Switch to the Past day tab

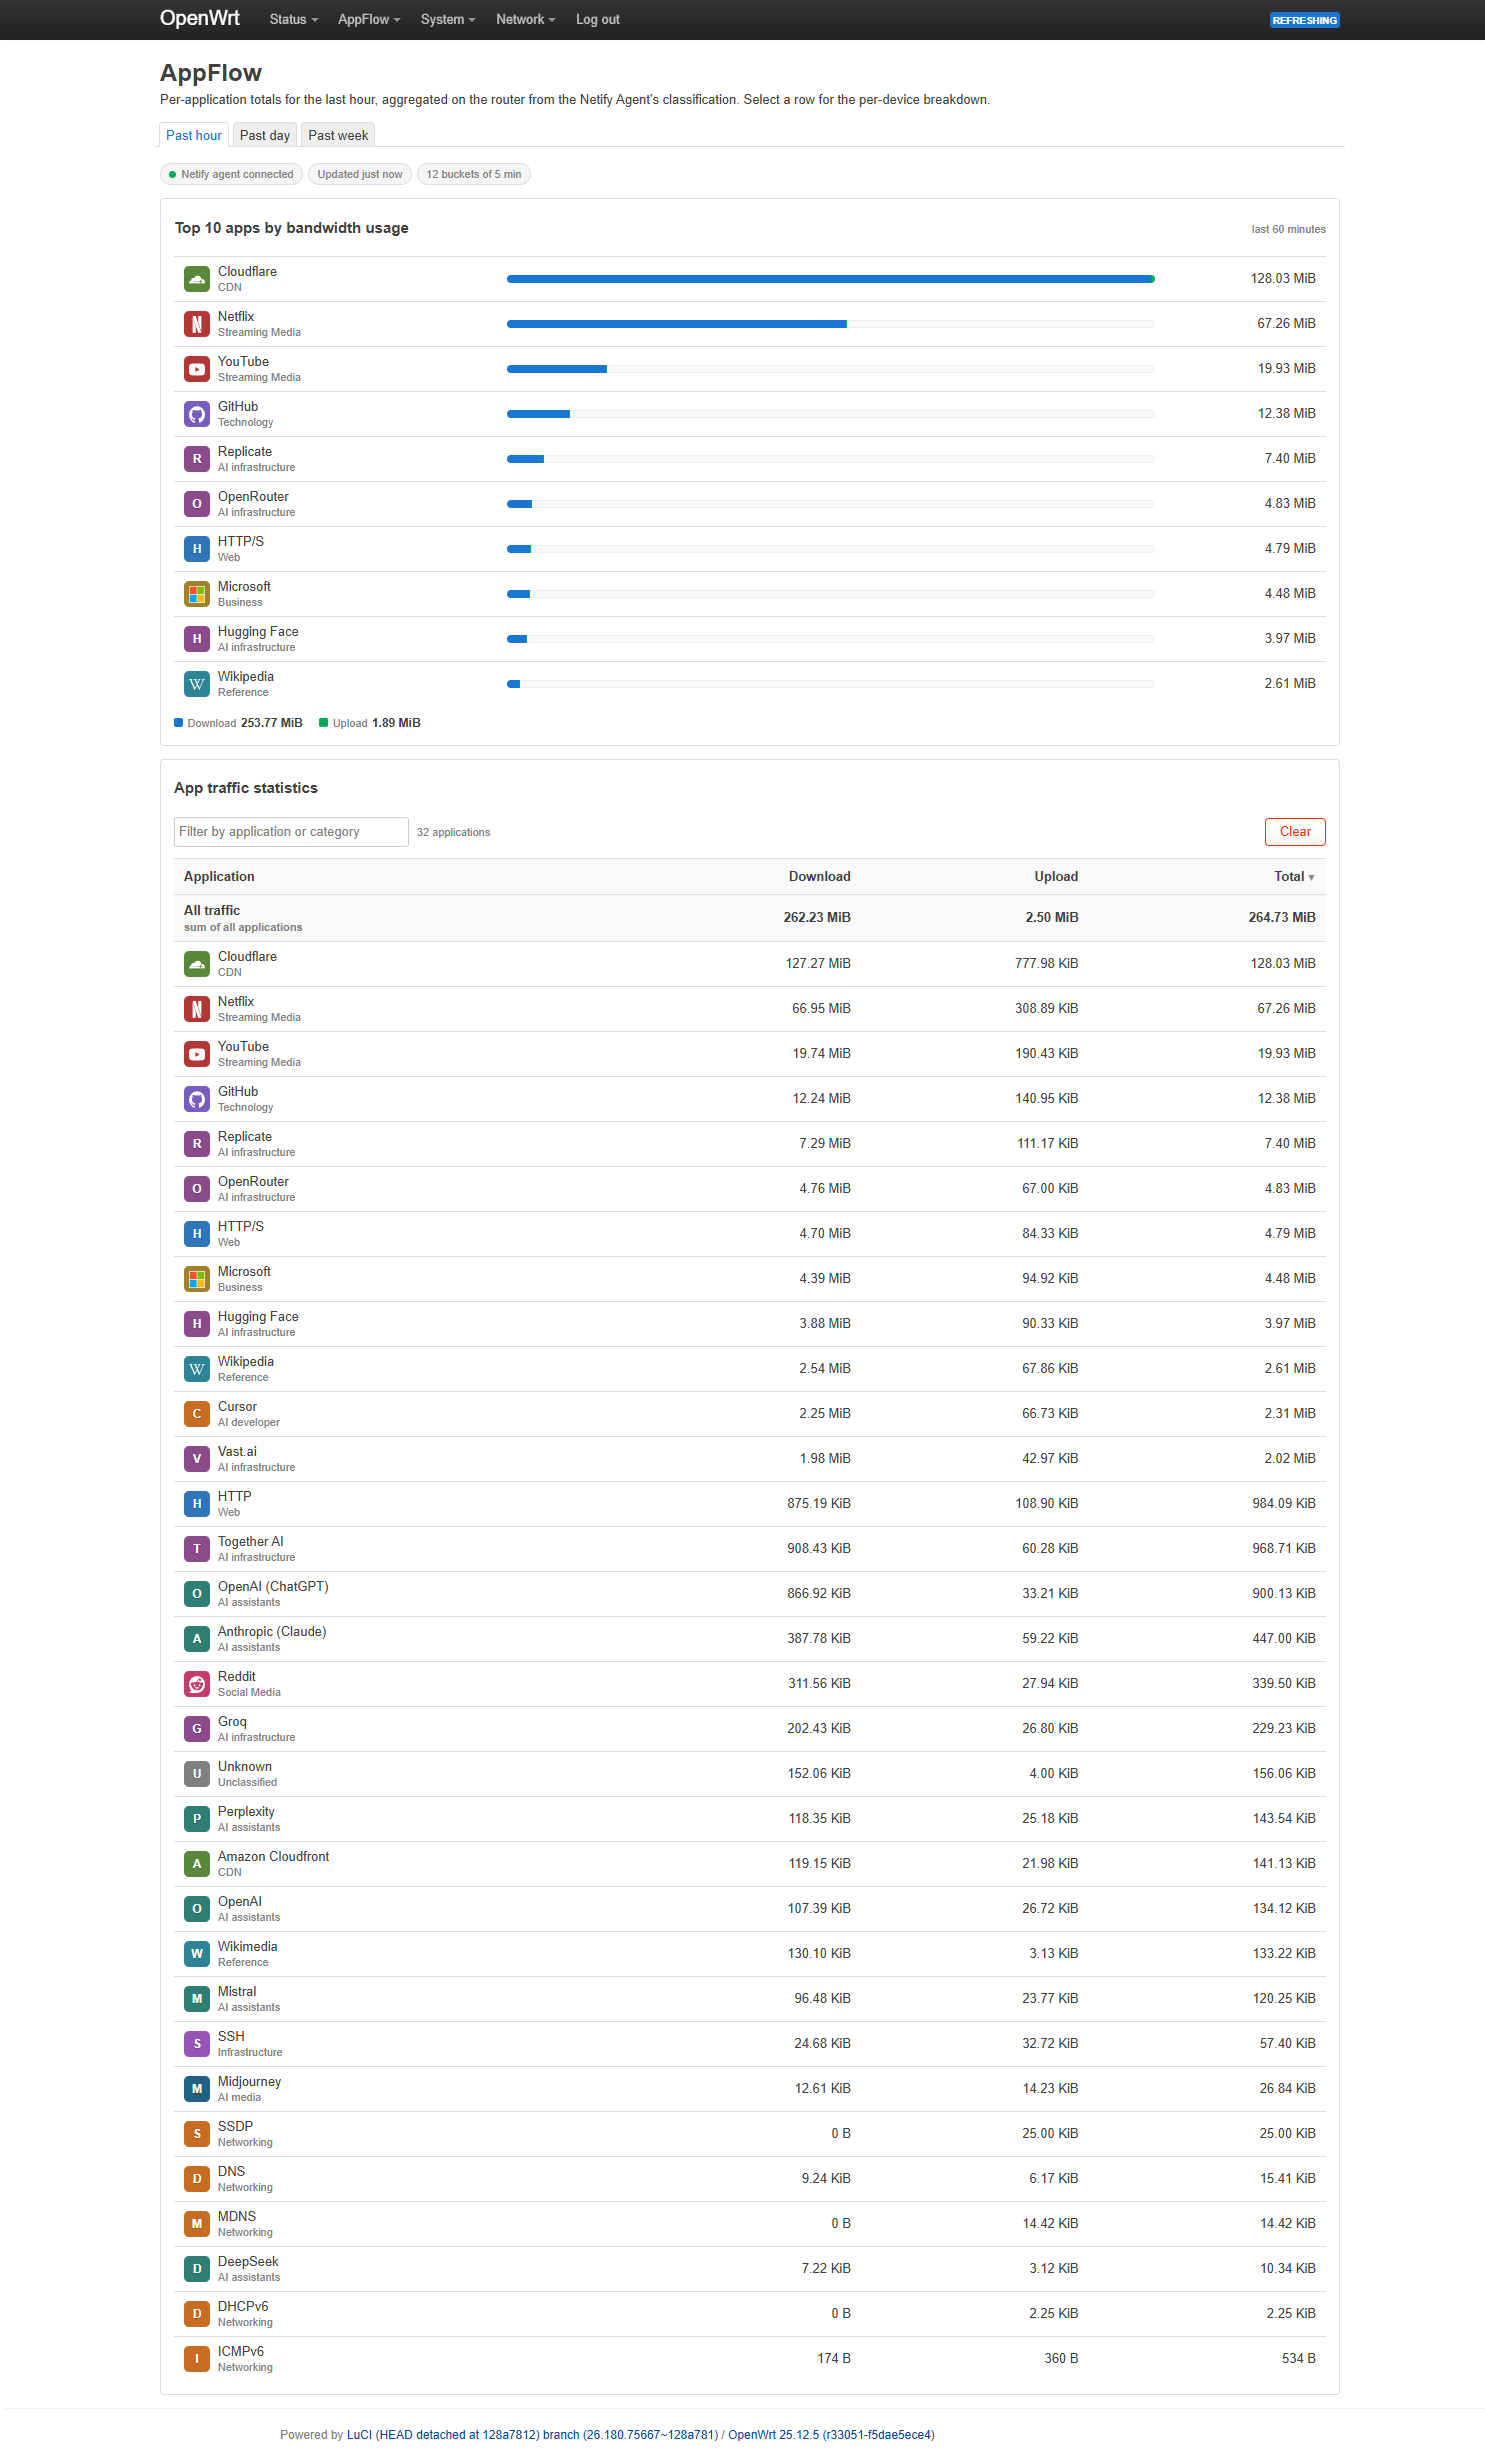click(x=265, y=135)
